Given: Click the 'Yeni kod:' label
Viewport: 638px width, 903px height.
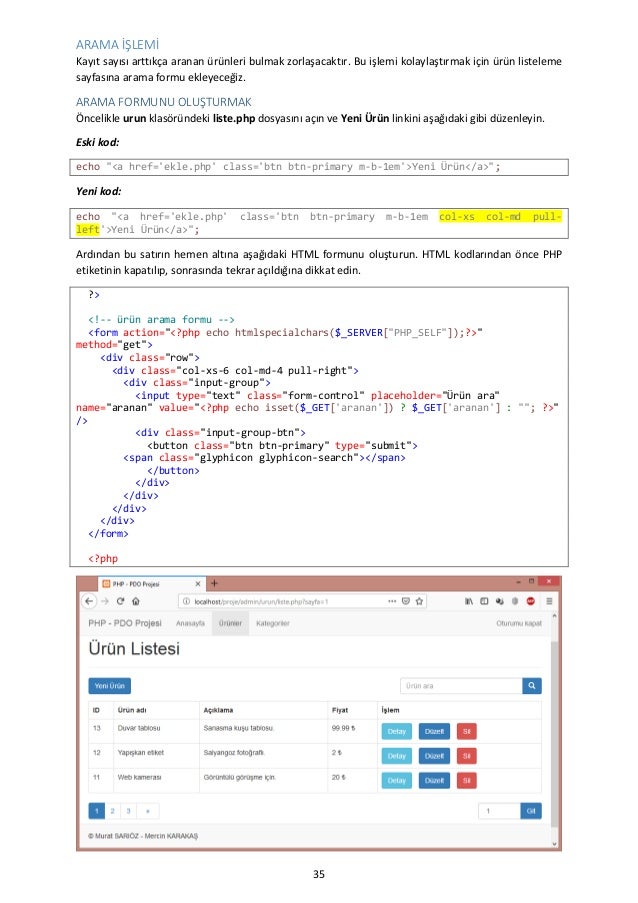Looking at the screenshot, I should [99, 191].
